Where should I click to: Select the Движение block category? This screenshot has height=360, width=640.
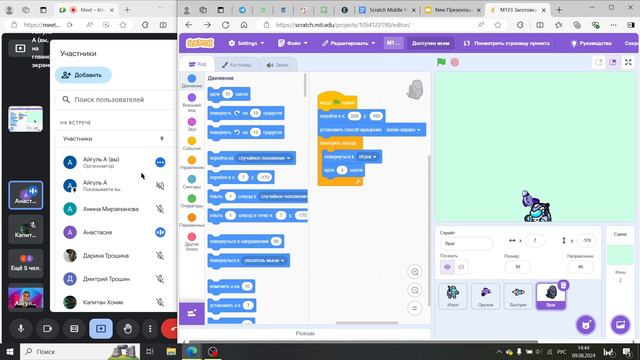pyautogui.click(x=191, y=81)
